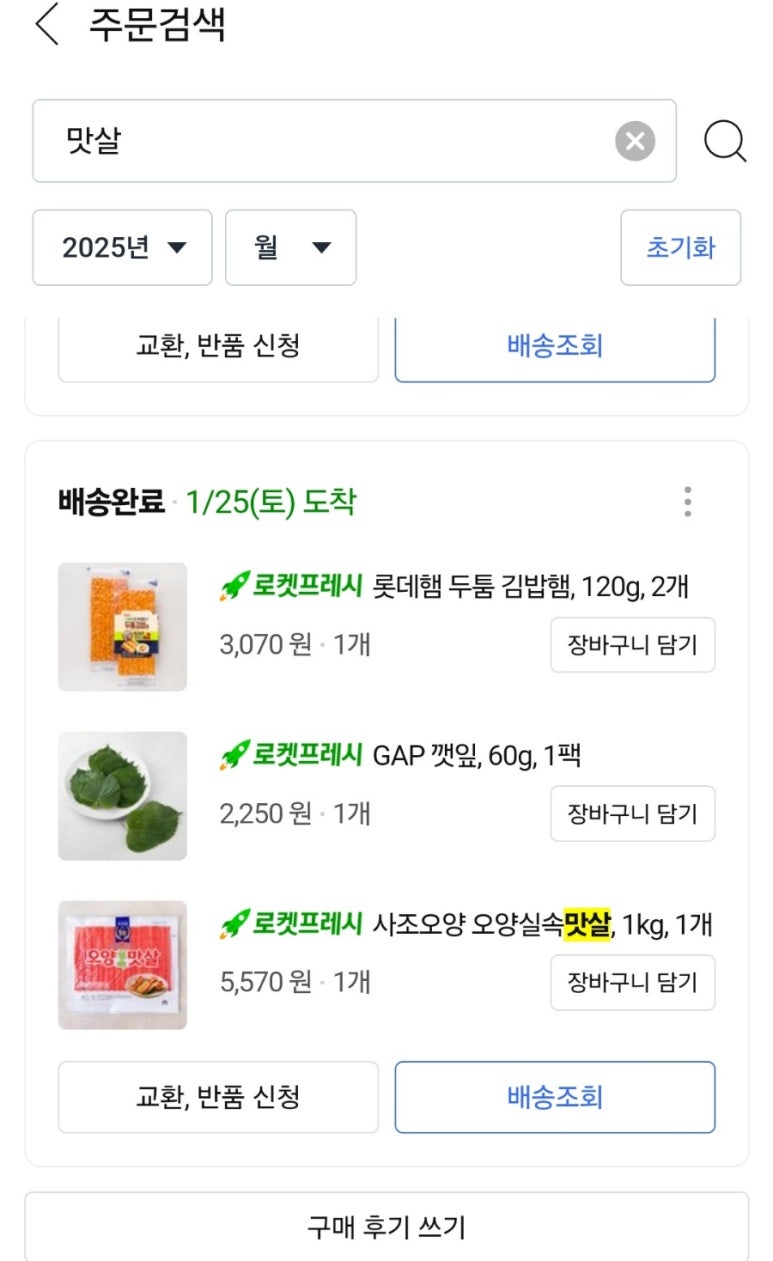
Task: Open the 오양맛살 product thumbnail
Action: click(122, 965)
